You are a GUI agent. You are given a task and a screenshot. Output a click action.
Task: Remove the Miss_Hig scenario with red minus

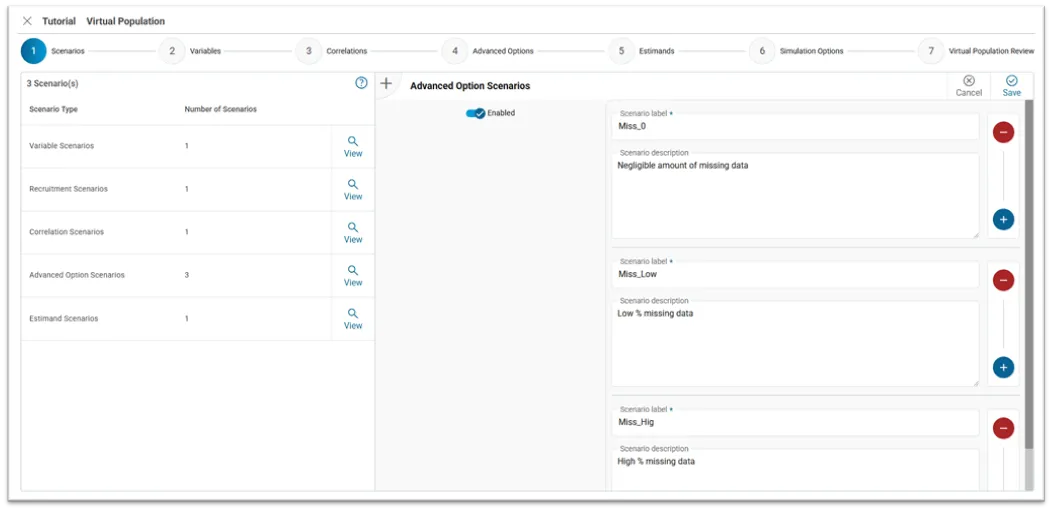click(x=1003, y=428)
